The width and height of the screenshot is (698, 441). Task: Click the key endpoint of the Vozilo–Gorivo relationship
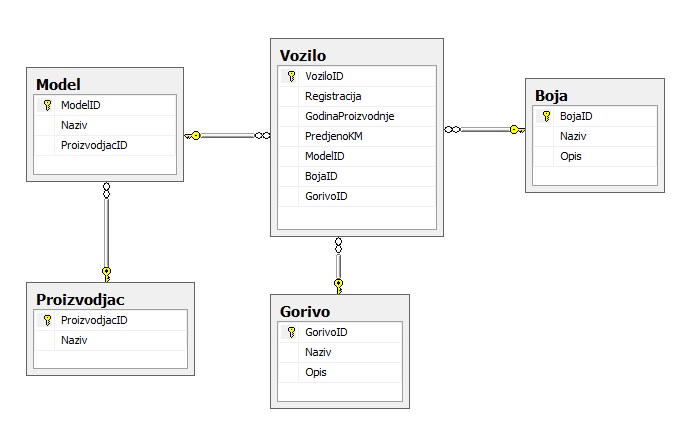coord(338,284)
